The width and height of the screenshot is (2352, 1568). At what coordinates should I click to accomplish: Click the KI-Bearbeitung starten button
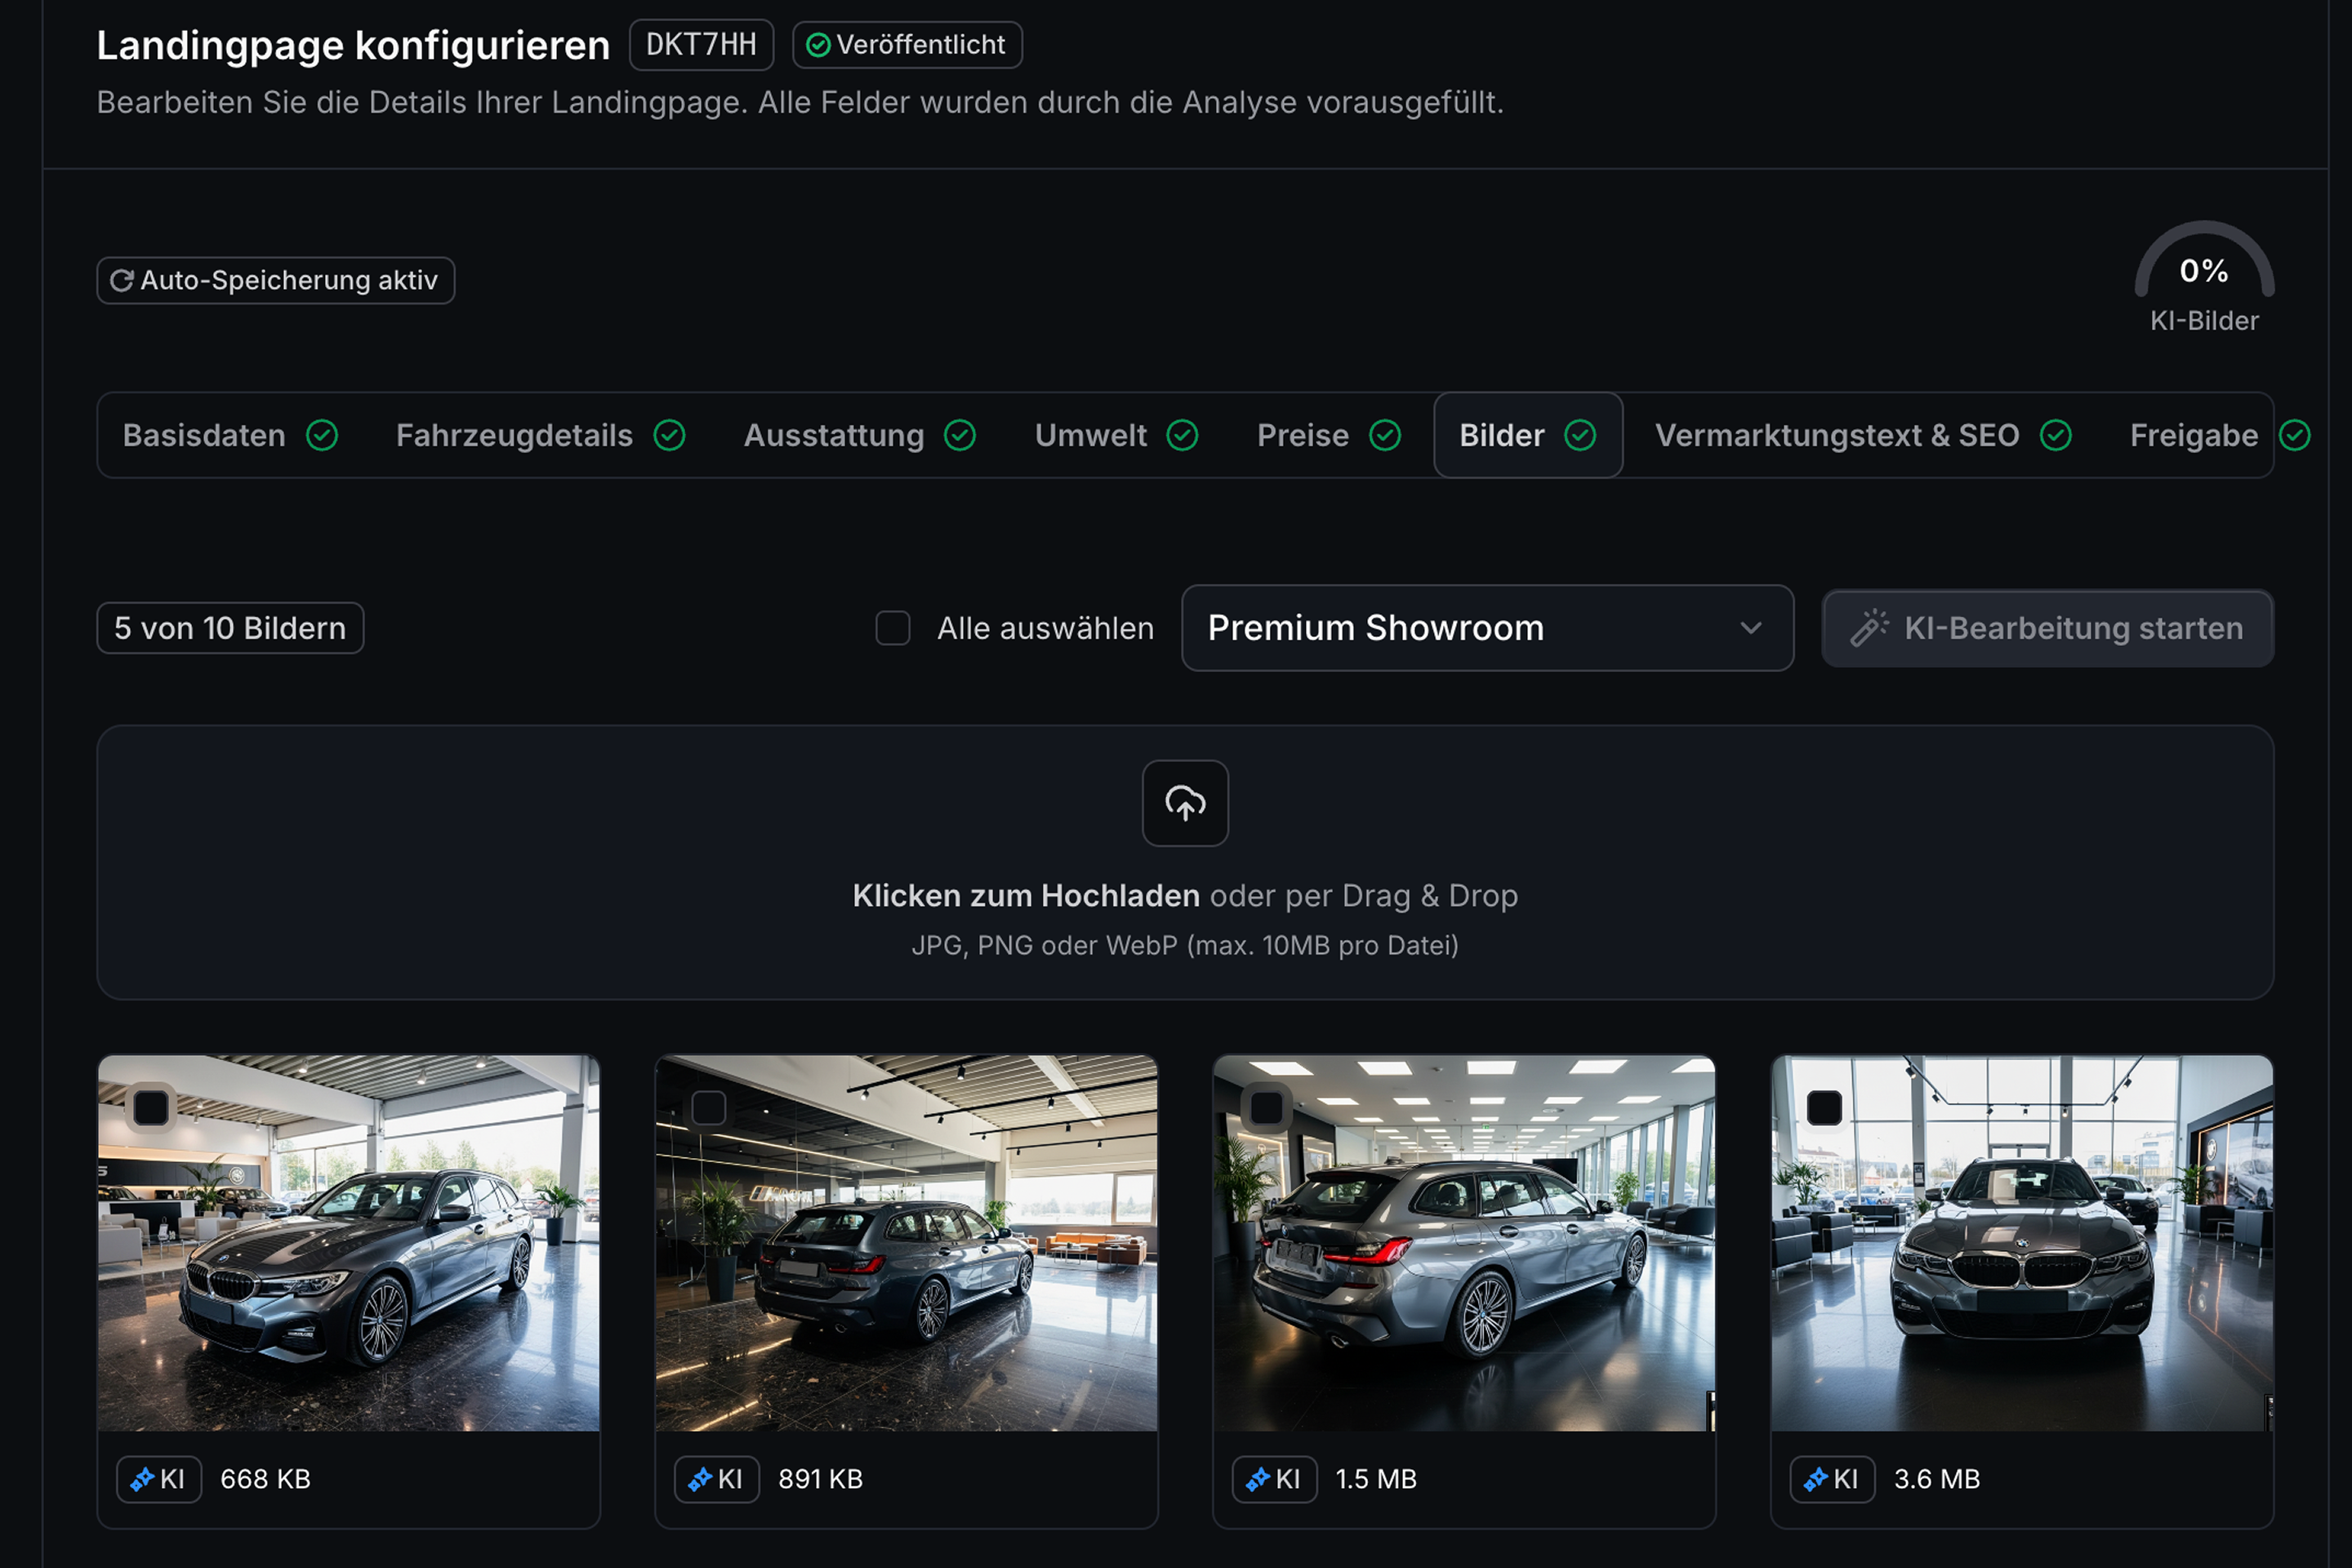[x=2047, y=628]
